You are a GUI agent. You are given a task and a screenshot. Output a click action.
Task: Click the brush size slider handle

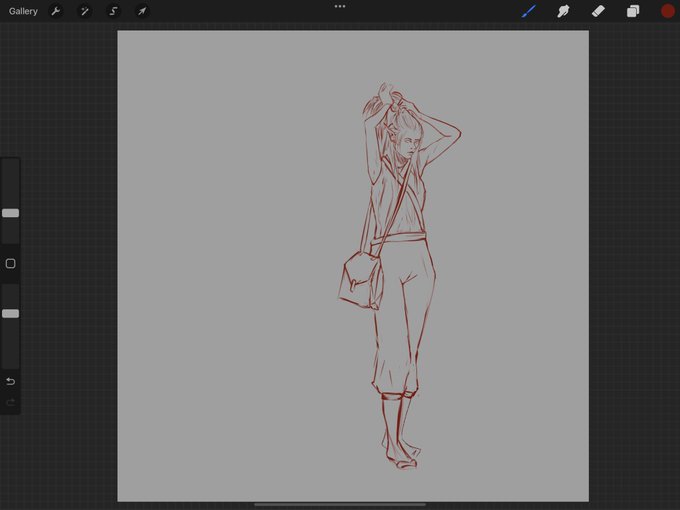pos(10,213)
